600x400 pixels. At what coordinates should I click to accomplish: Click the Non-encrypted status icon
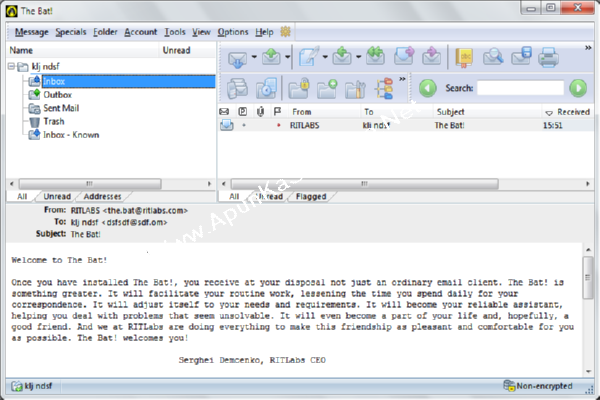tap(509, 386)
